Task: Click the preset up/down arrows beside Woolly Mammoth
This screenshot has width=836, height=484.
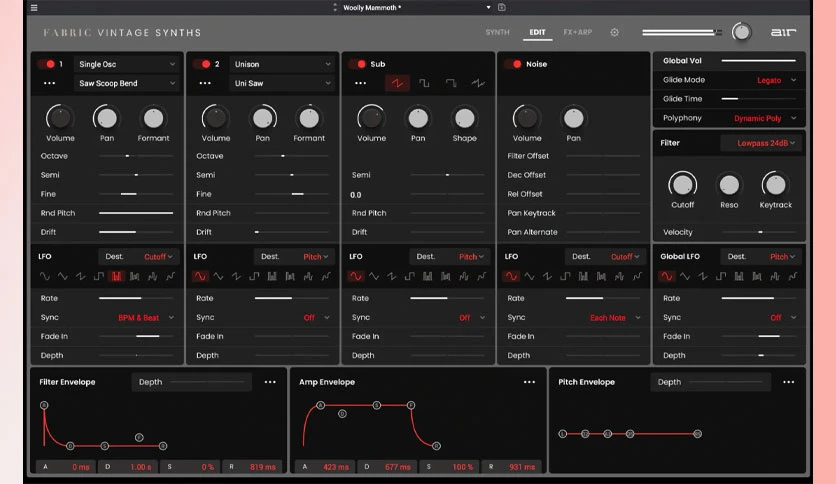Action: pyautogui.click(x=335, y=7)
